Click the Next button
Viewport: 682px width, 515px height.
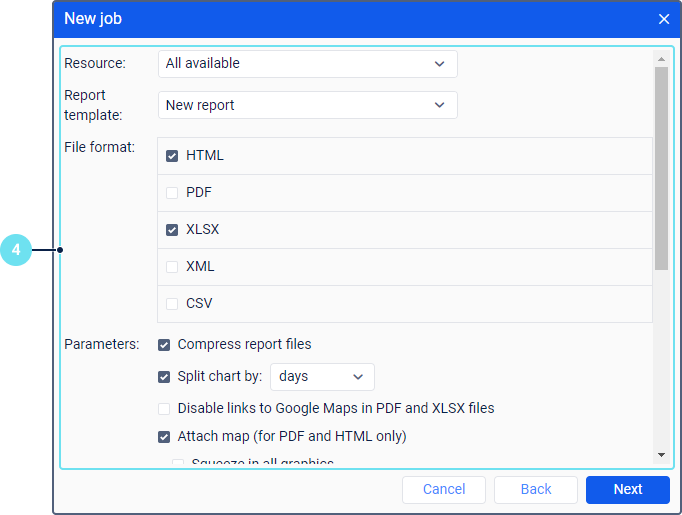tap(628, 490)
